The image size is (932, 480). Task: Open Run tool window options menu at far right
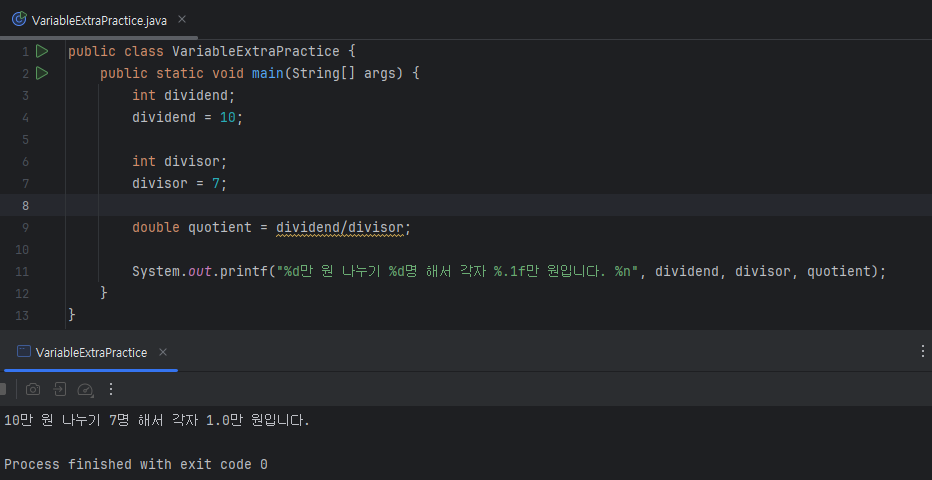tap(922, 352)
